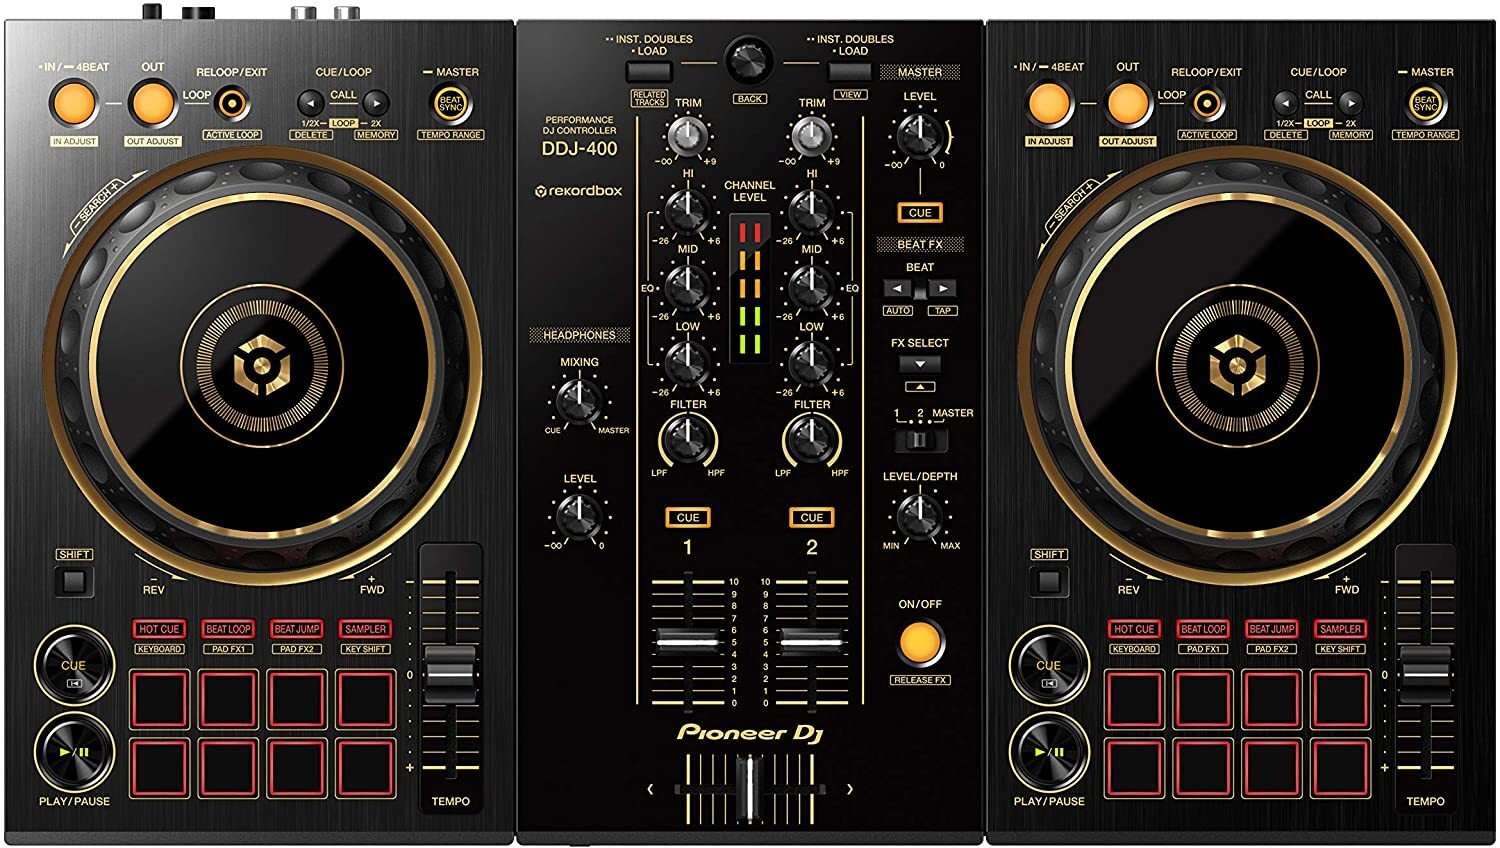Click BEAT FX right arrow button

point(942,289)
